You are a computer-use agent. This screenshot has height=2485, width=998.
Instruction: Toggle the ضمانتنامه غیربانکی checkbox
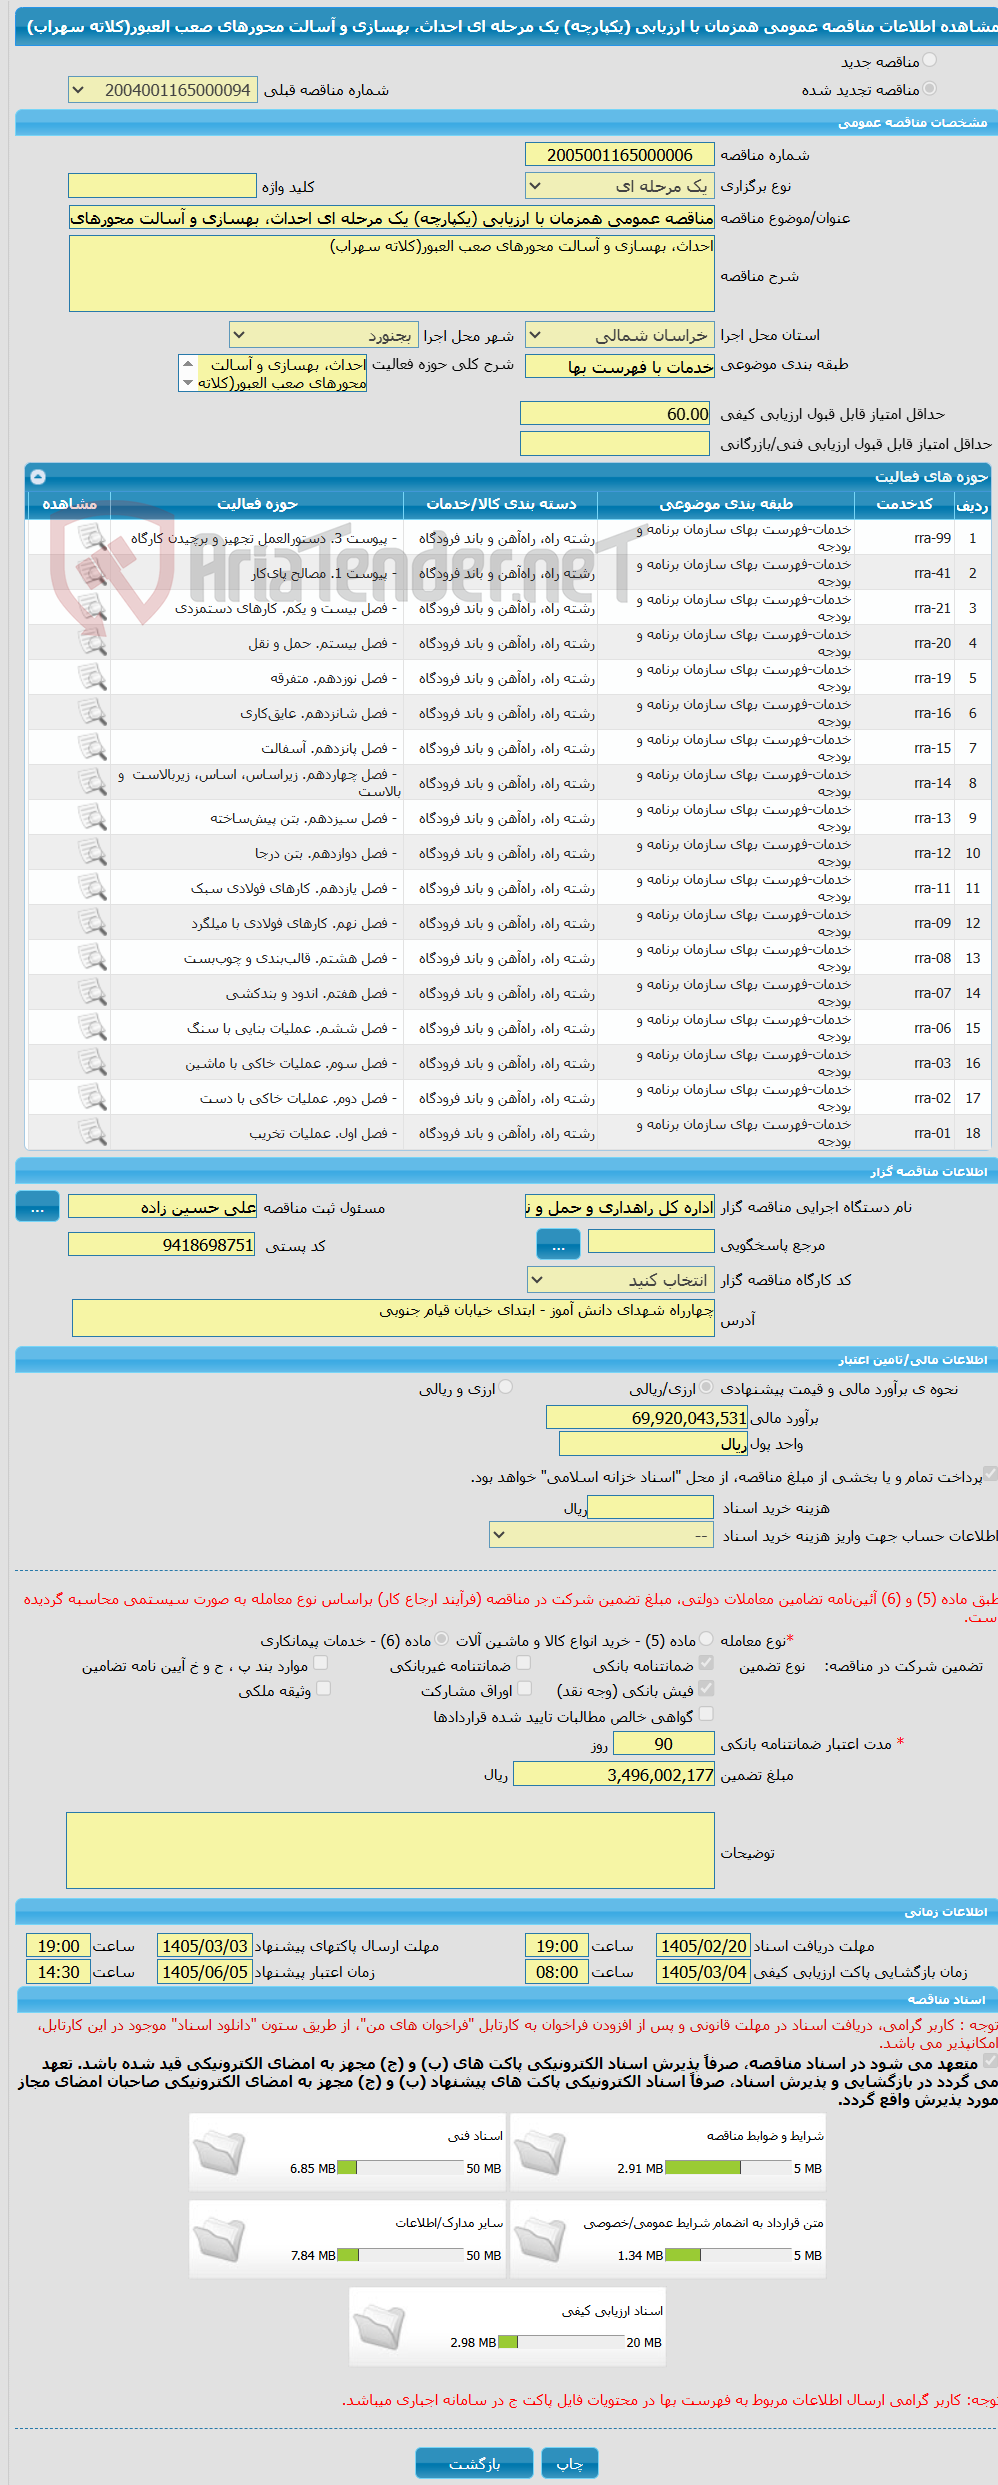pyautogui.click(x=523, y=1663)
